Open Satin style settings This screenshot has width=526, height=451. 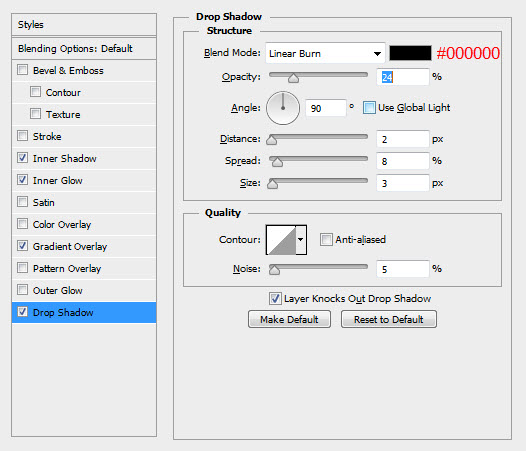point(84,202)
